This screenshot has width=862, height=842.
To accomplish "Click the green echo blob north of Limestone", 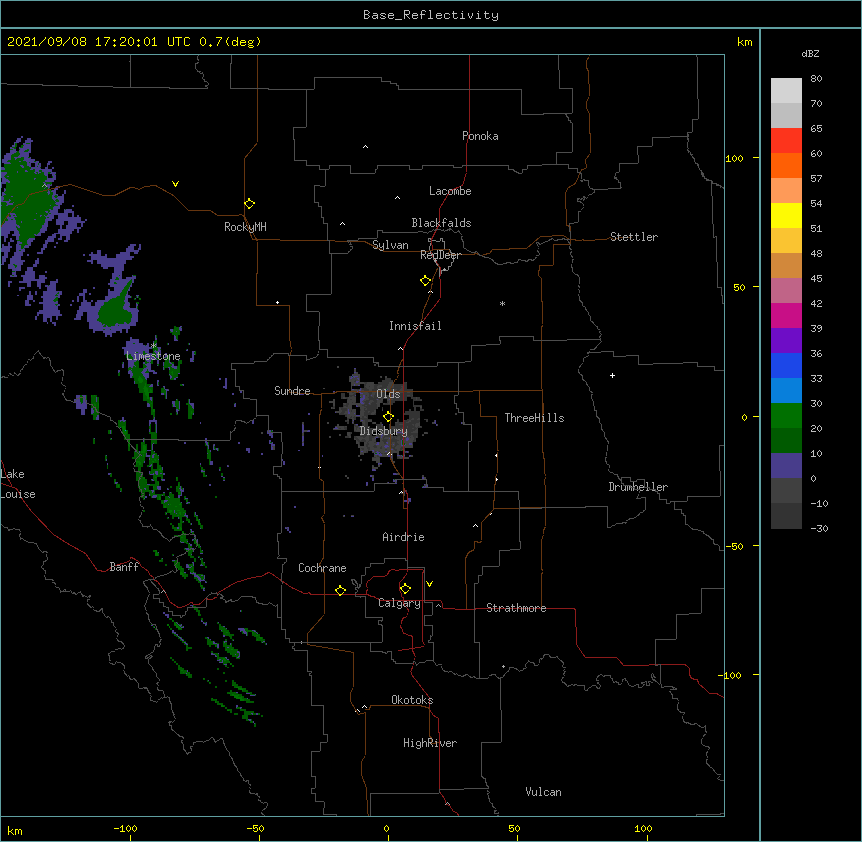I will 115,311.
